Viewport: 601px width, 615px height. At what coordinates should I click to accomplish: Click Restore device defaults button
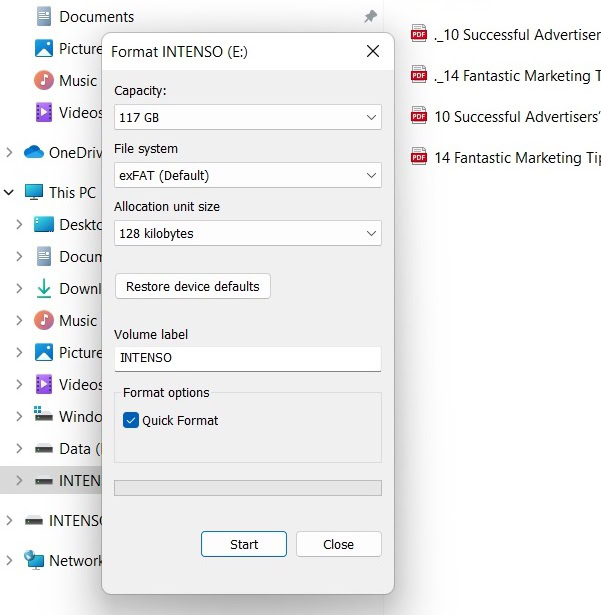pos(193,286)
